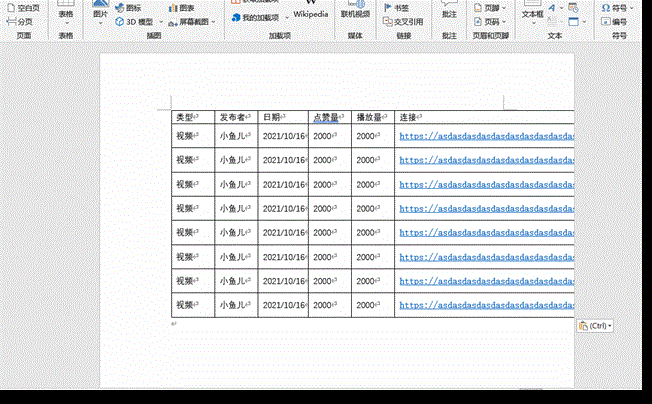Click the 图标 icons button
This screenshot has height=404, width=652.
(x=127, y=7)
